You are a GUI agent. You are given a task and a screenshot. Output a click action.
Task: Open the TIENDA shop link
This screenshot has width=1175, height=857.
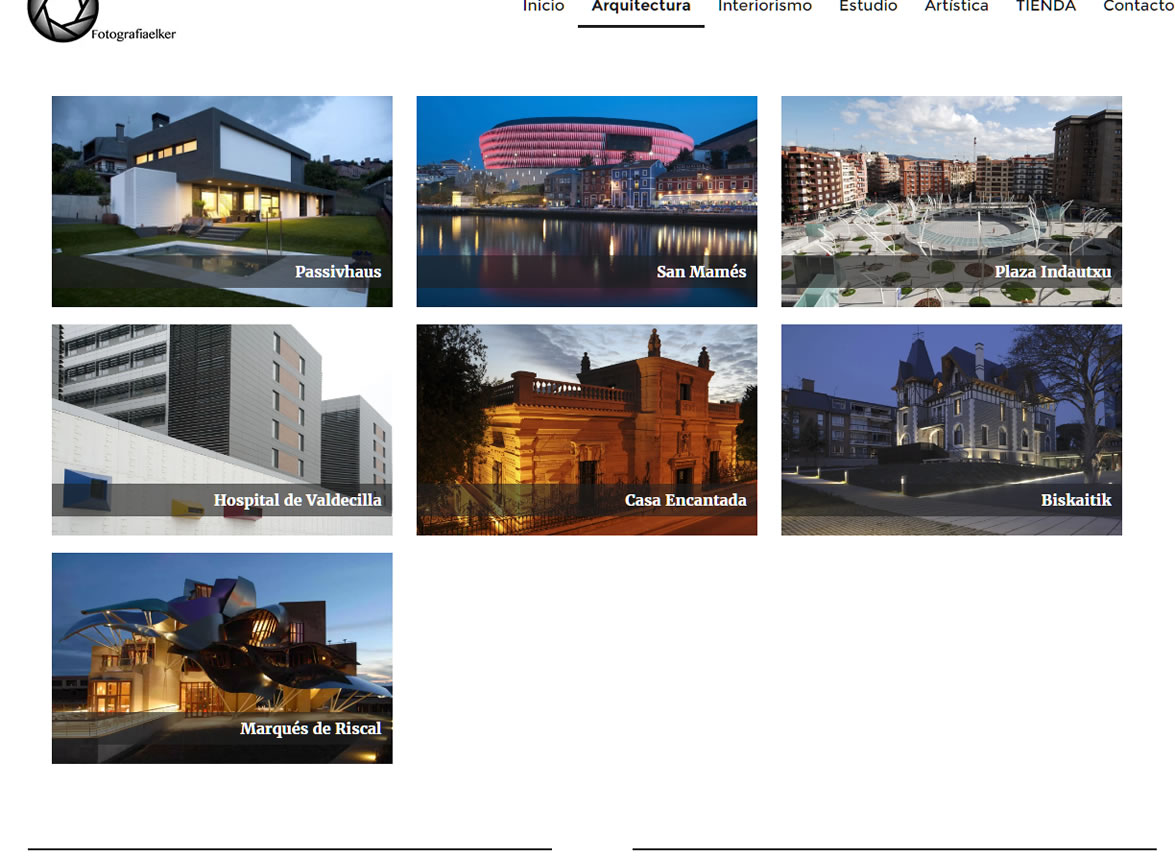[x=1045, y=6]
